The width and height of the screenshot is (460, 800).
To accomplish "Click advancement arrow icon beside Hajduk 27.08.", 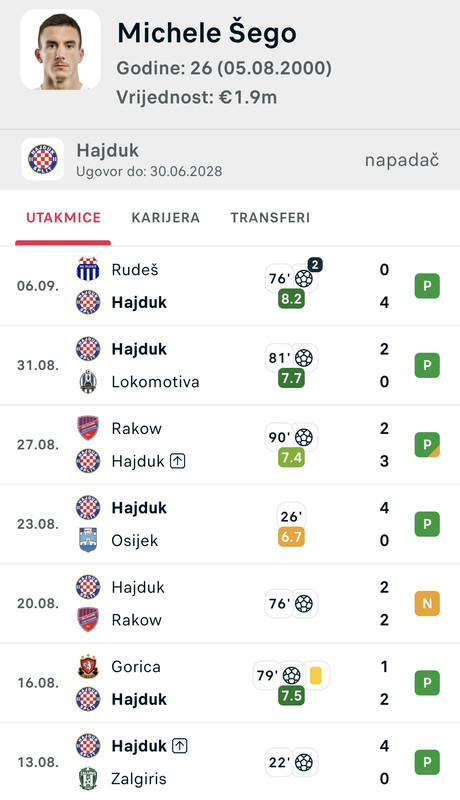I will (x=177, y=461).
